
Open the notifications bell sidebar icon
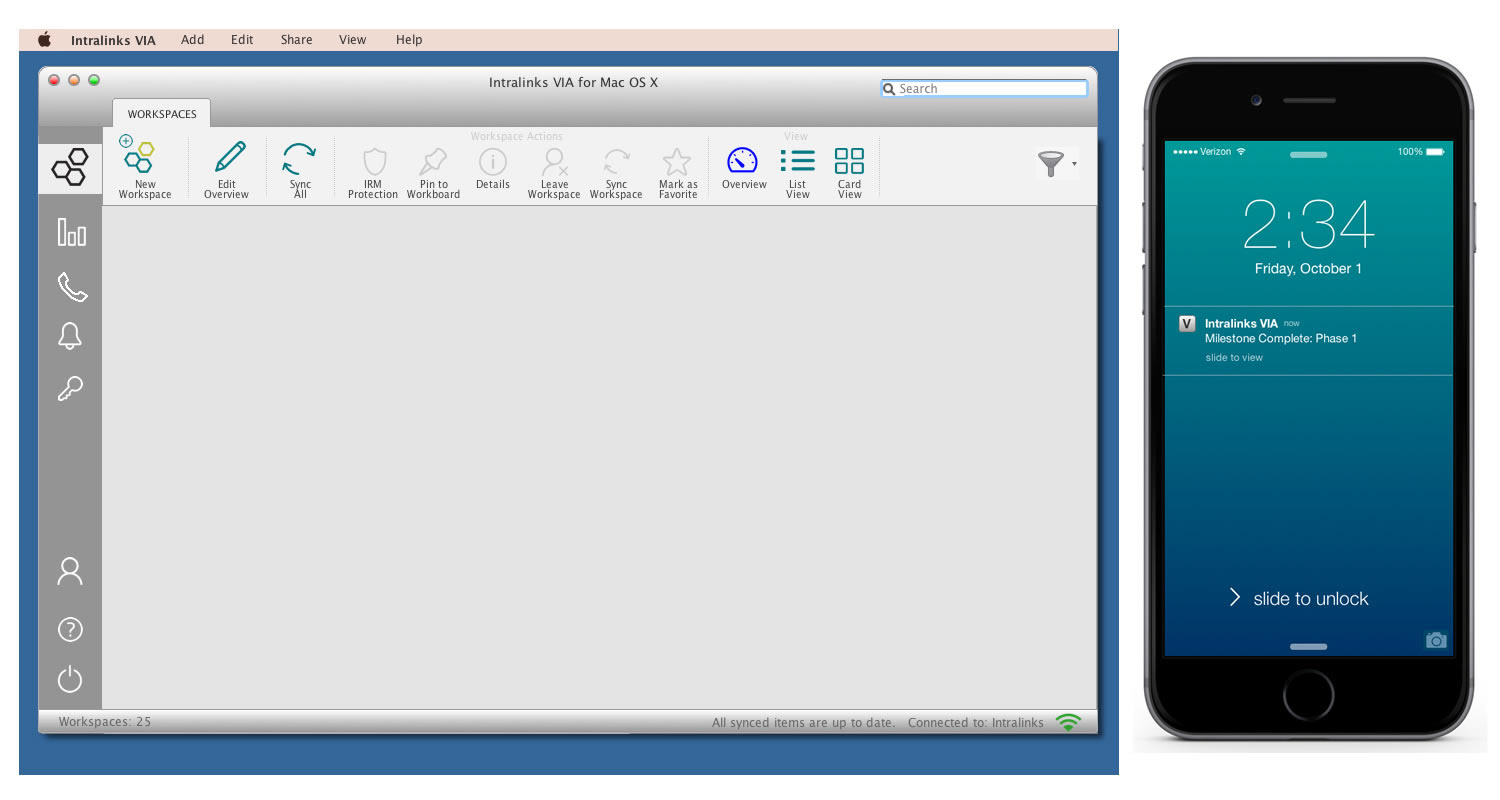click(x=70, y=336)
